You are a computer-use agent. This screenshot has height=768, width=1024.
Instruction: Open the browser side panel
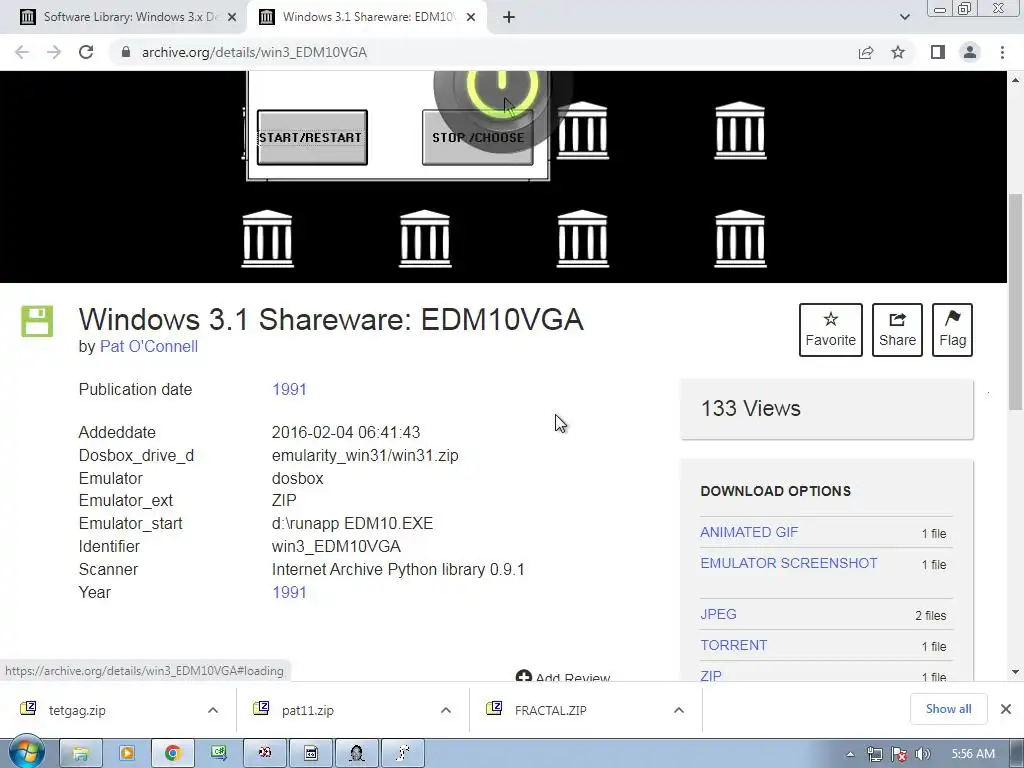(938, 52)
